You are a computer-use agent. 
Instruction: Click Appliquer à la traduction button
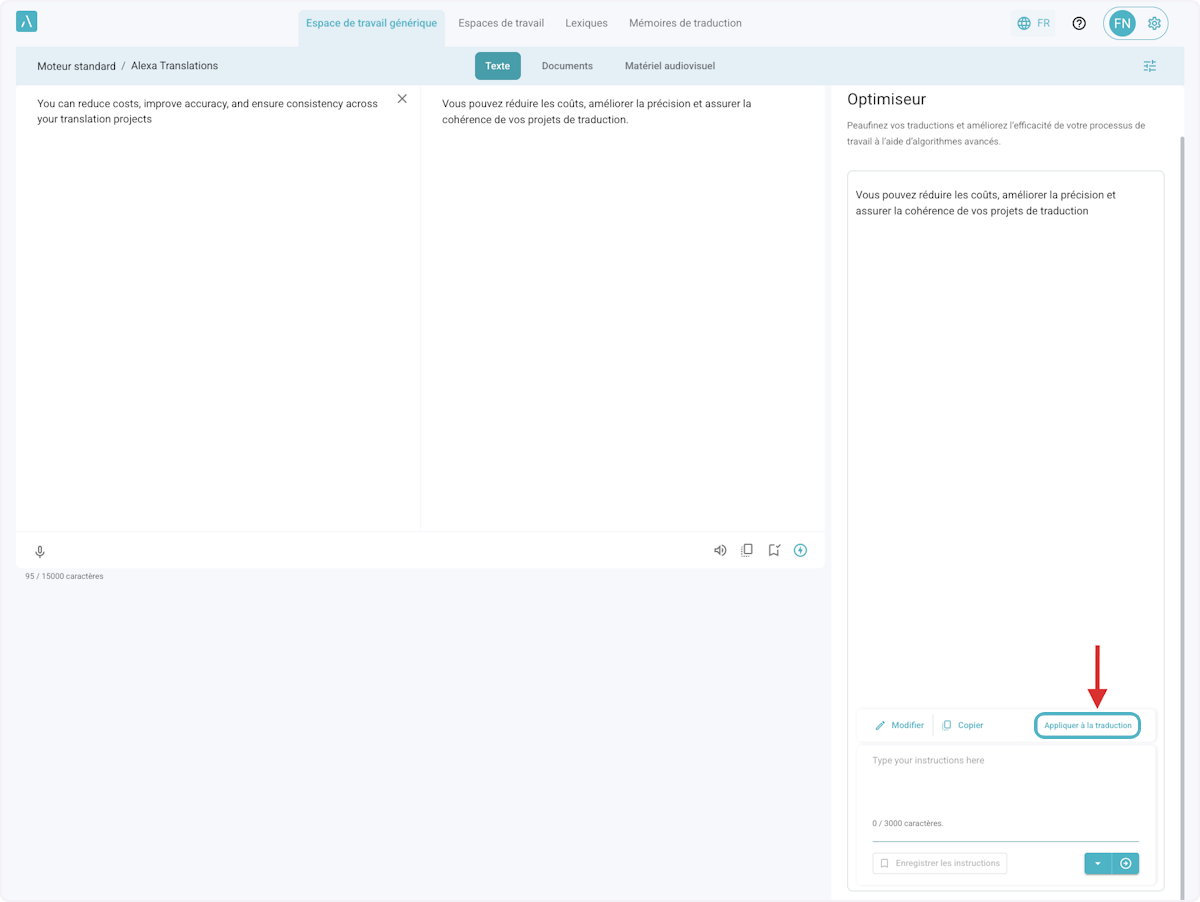tap(1087, 725)
